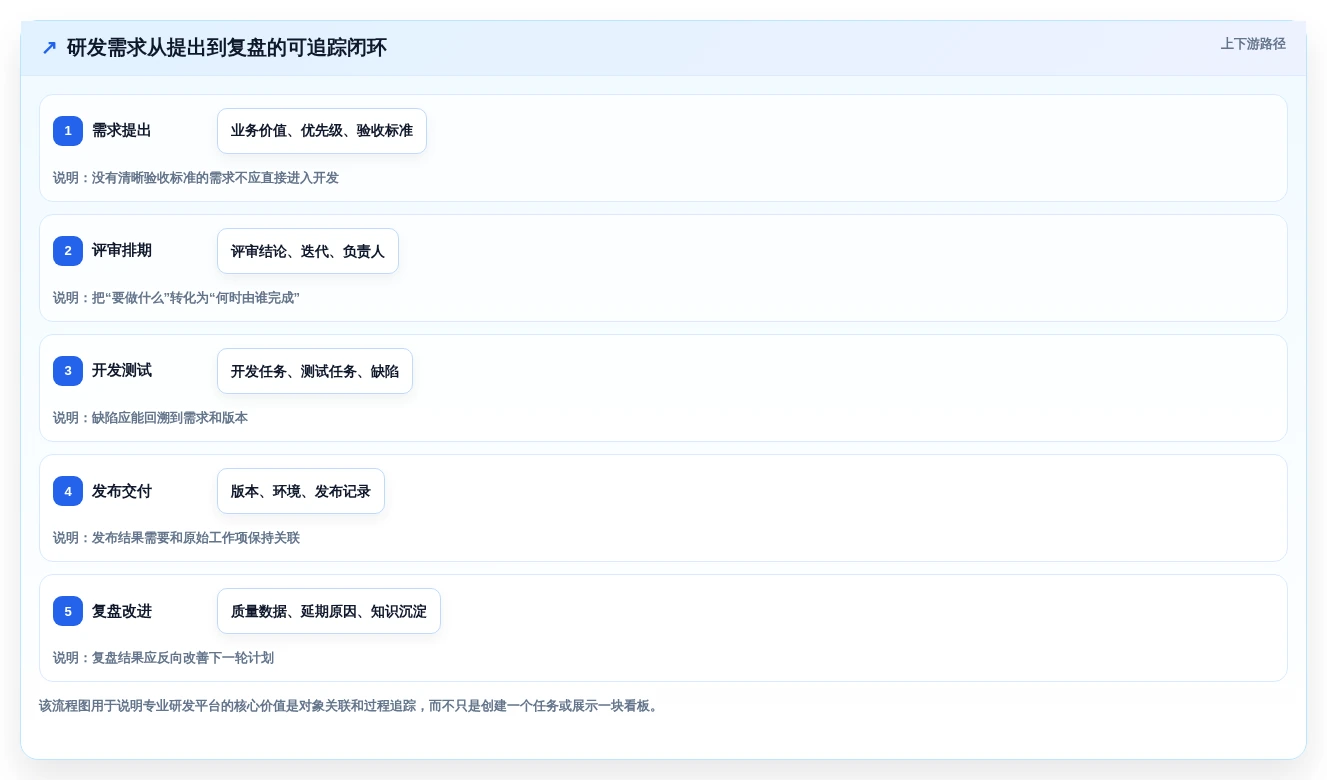
Task: Click the 需求提出 step name
Action: (122, 131)
